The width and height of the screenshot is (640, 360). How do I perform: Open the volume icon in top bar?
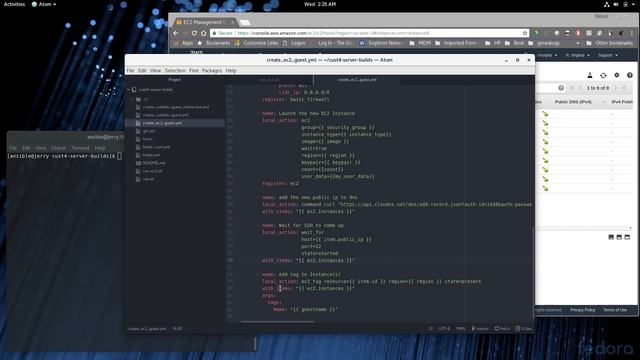pyautogui.click(x=616, y=4)
